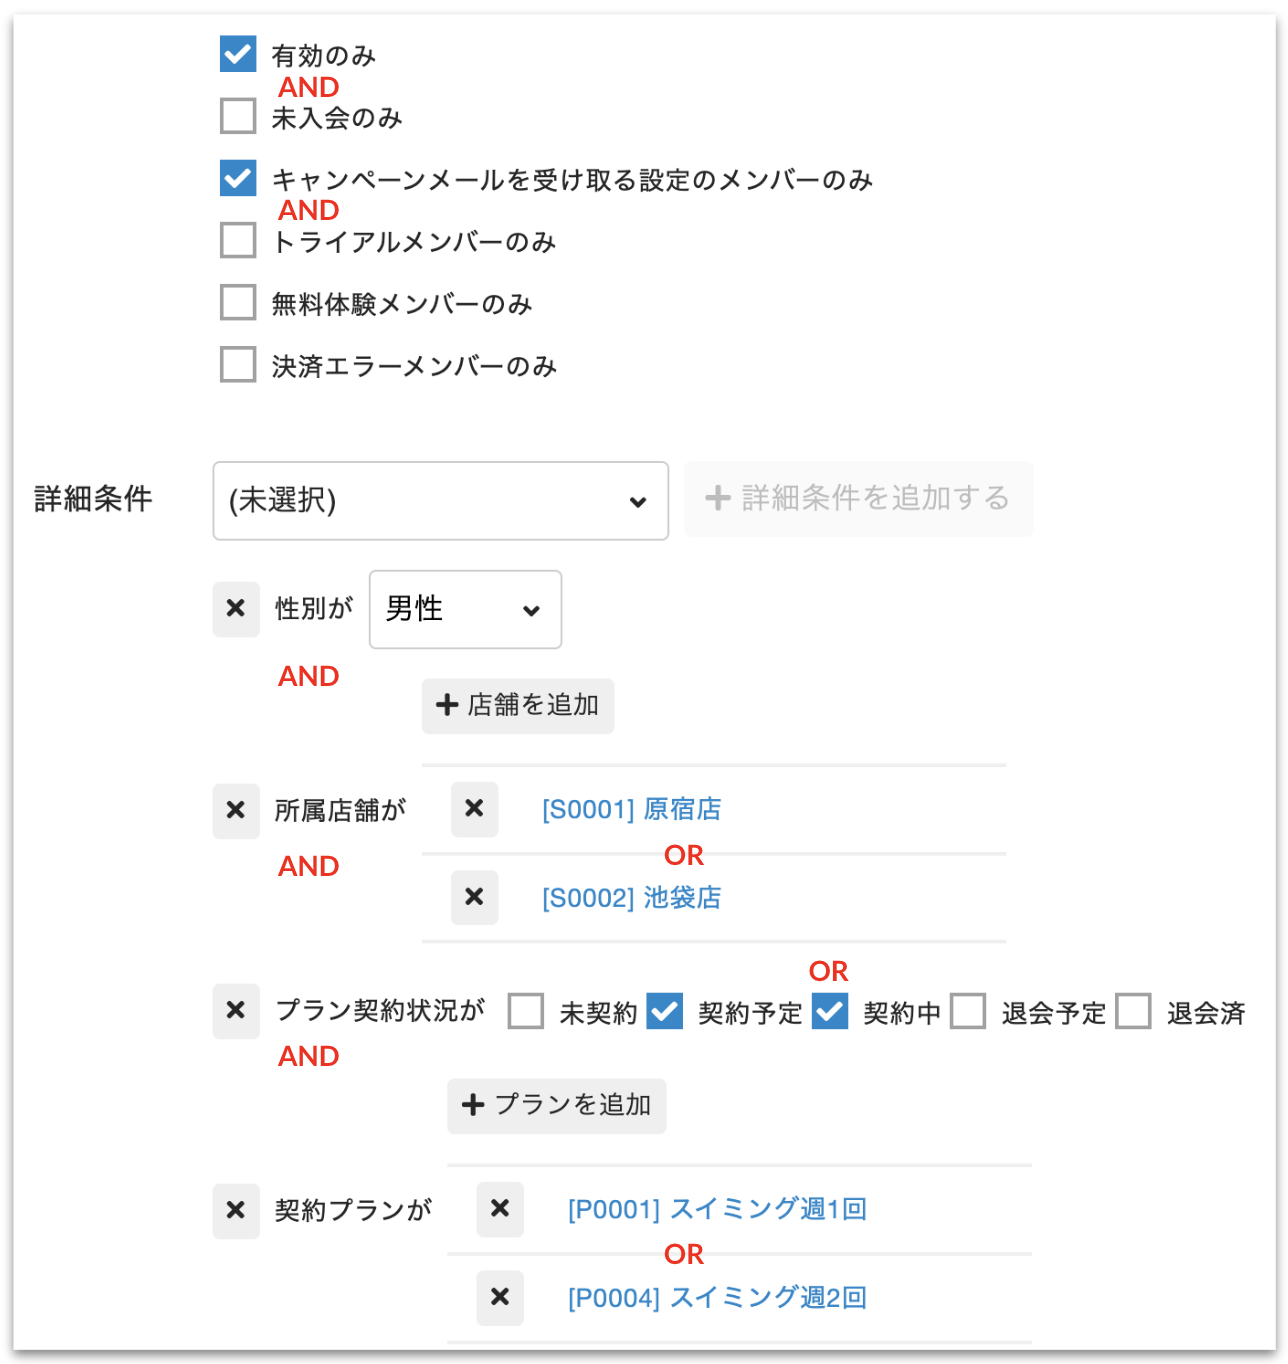Check the 退会済 contract status checkbox
This screenshot has width=1288, height=1364.
1133,1012
